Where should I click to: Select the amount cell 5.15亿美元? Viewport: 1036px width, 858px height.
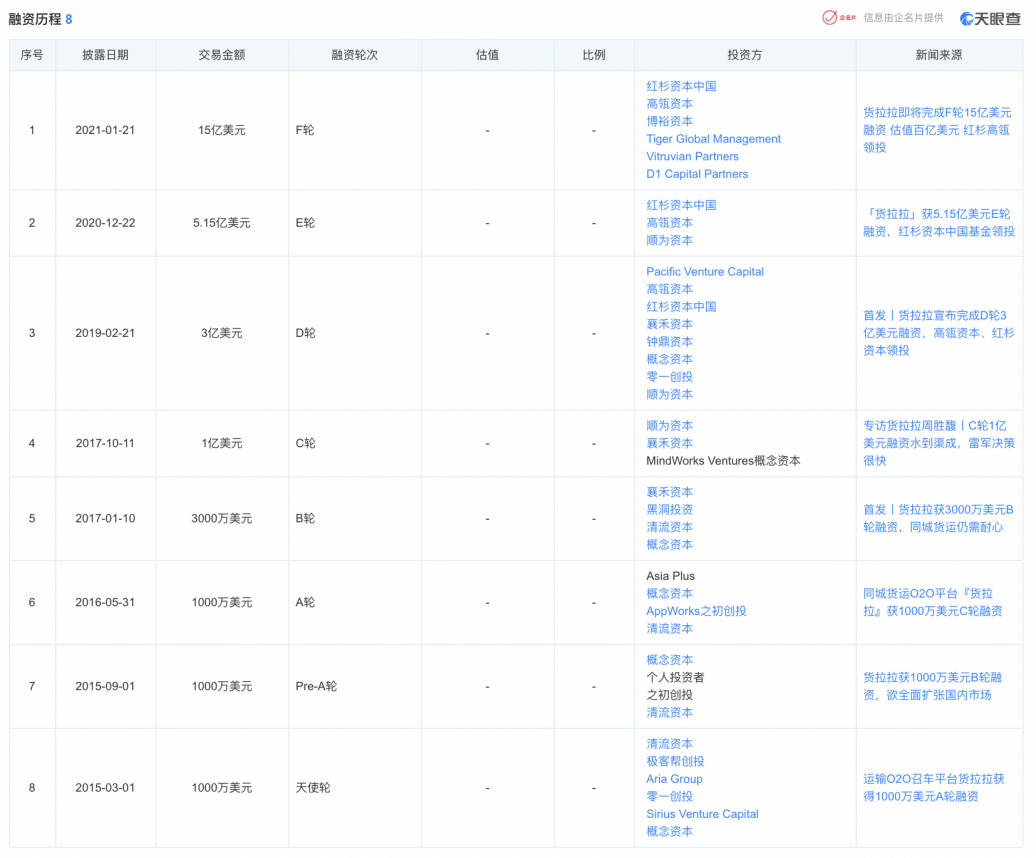[222, 223]
